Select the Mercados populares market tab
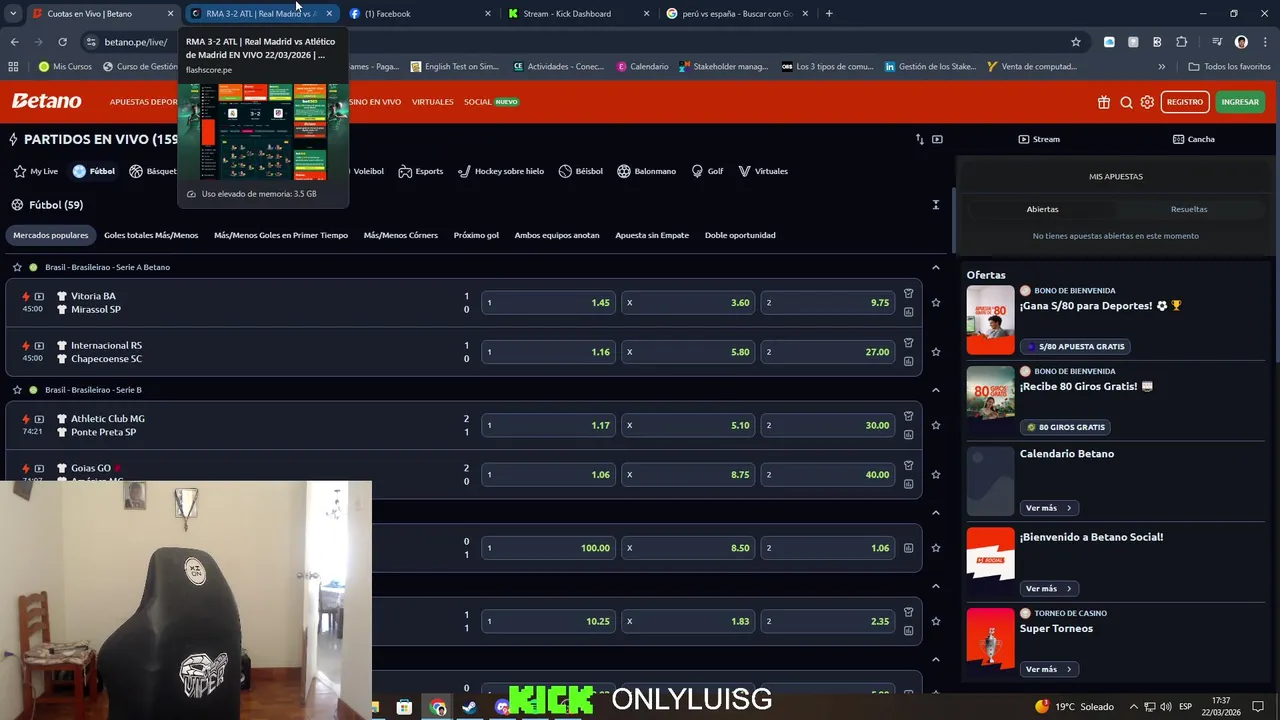1280x720 pixels. [51, 235]
